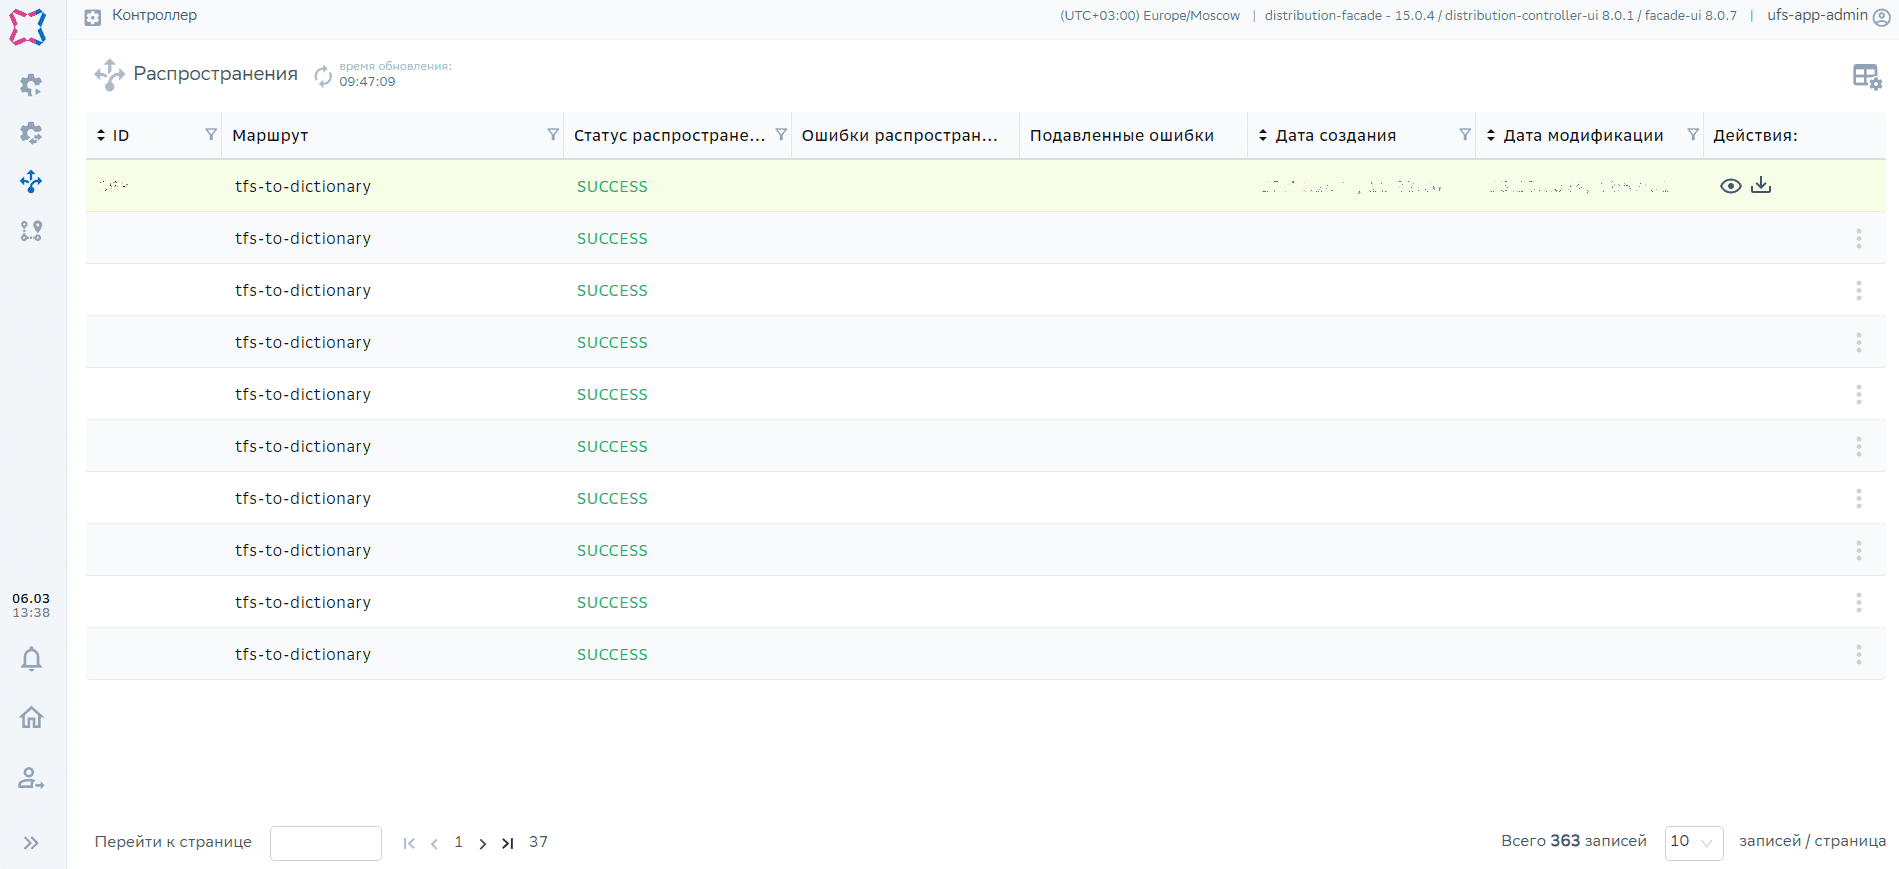The width and height of the screenshot is (1899, 869).
Task: Expand the left sidebar with double chevron
Action: pyautogui.click(x=31, y=843)
